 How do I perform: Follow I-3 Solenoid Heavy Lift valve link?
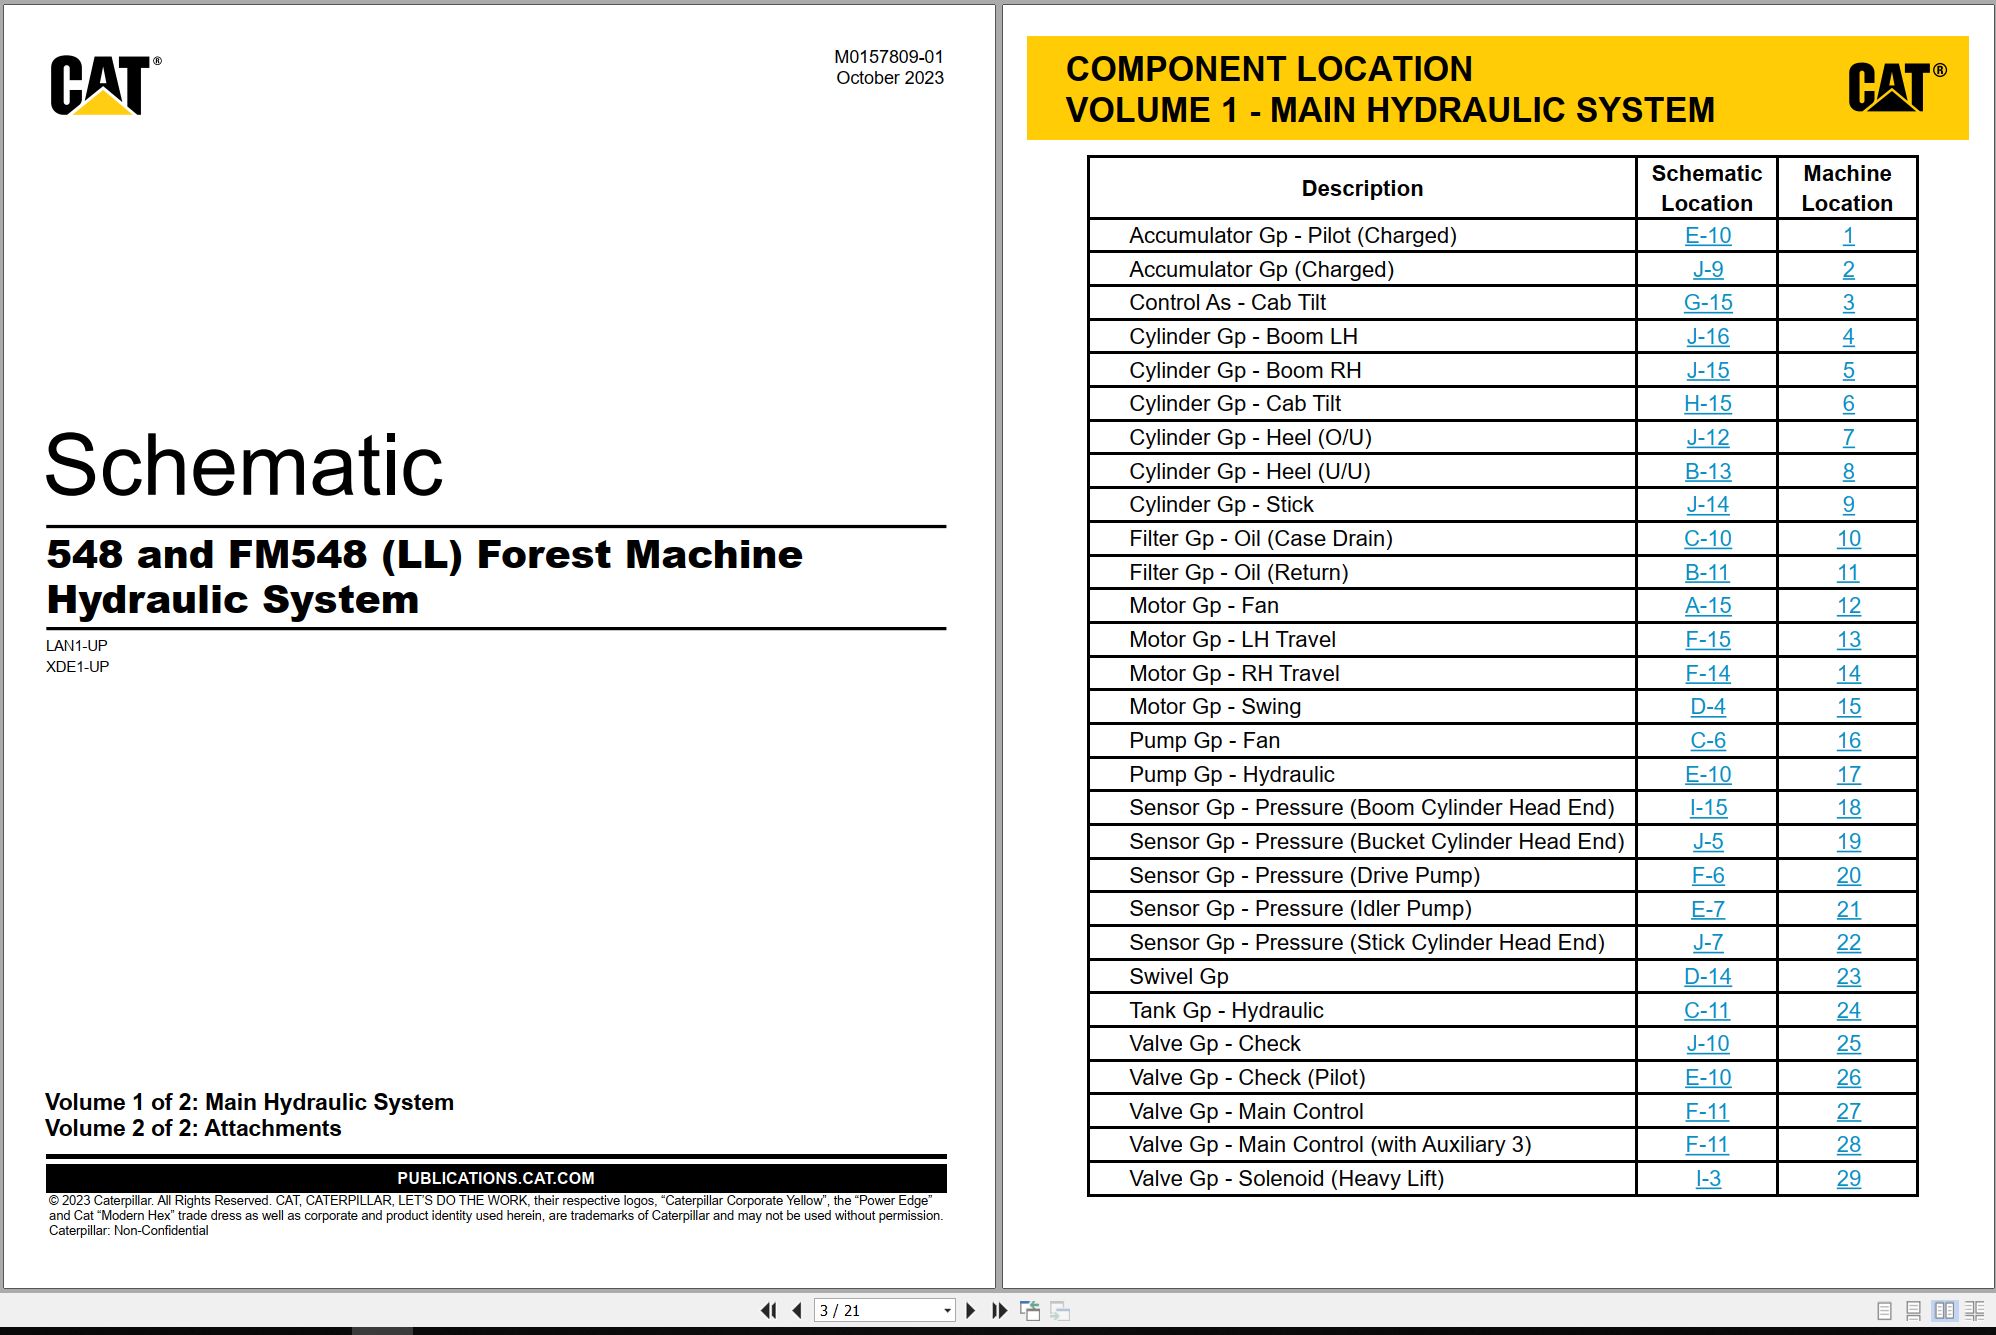[x=1708, y=1179]
